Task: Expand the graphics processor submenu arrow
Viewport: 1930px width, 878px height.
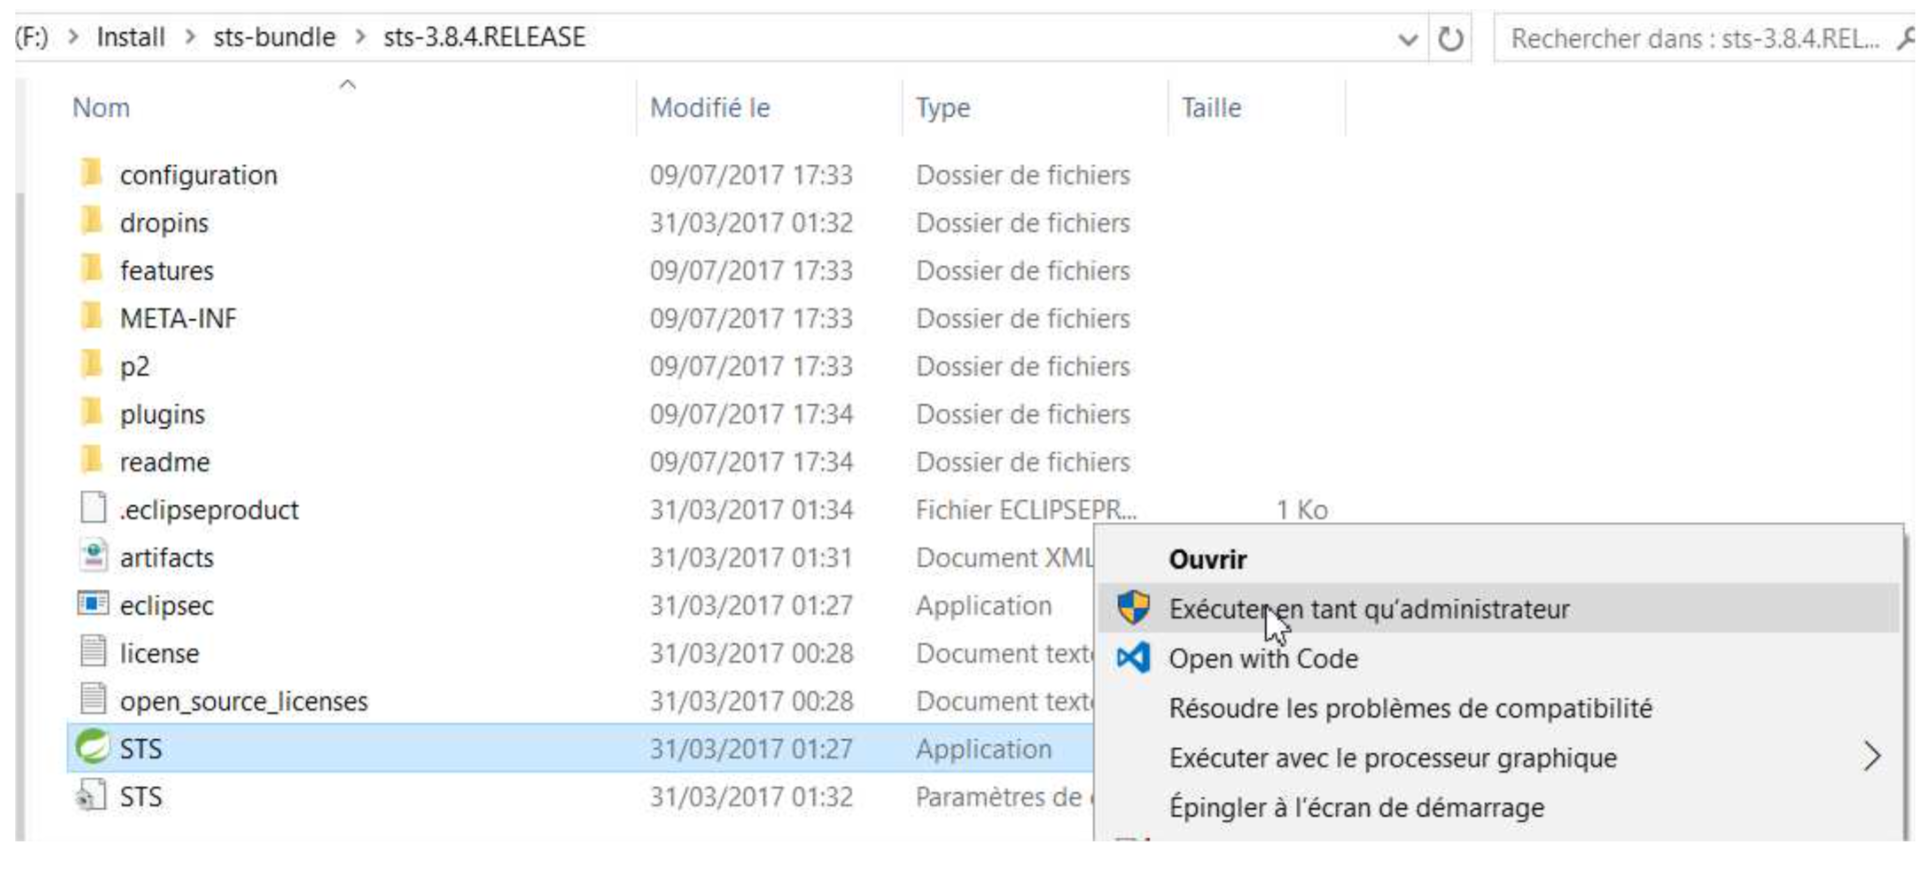Action: point(1872,757)
